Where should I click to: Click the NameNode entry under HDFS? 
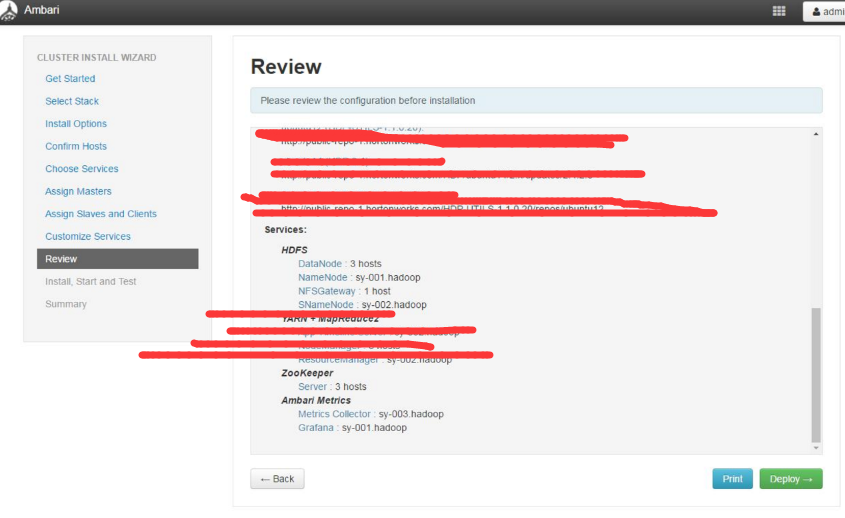(x=323, y=277)
